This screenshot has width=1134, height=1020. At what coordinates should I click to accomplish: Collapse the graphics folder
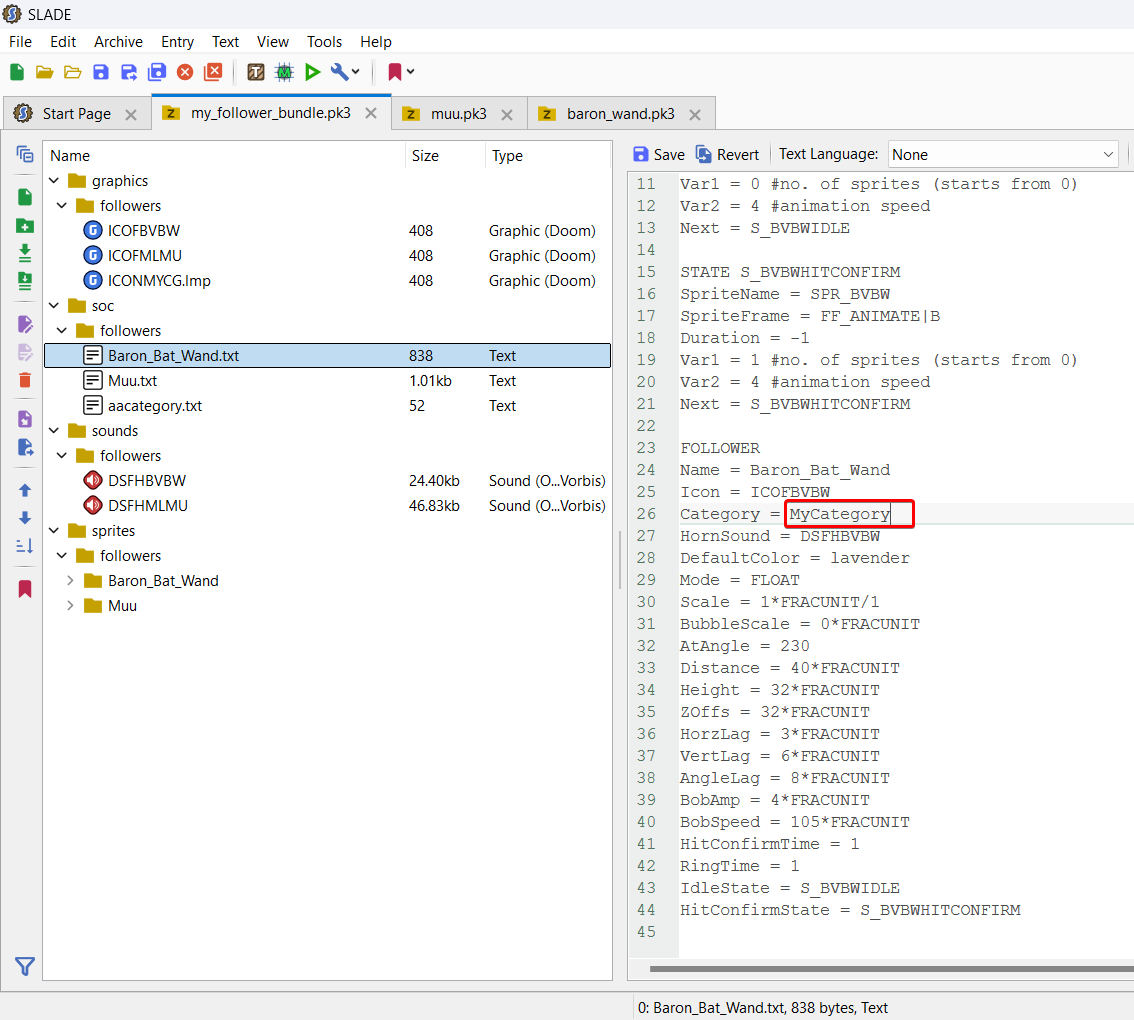54,180
